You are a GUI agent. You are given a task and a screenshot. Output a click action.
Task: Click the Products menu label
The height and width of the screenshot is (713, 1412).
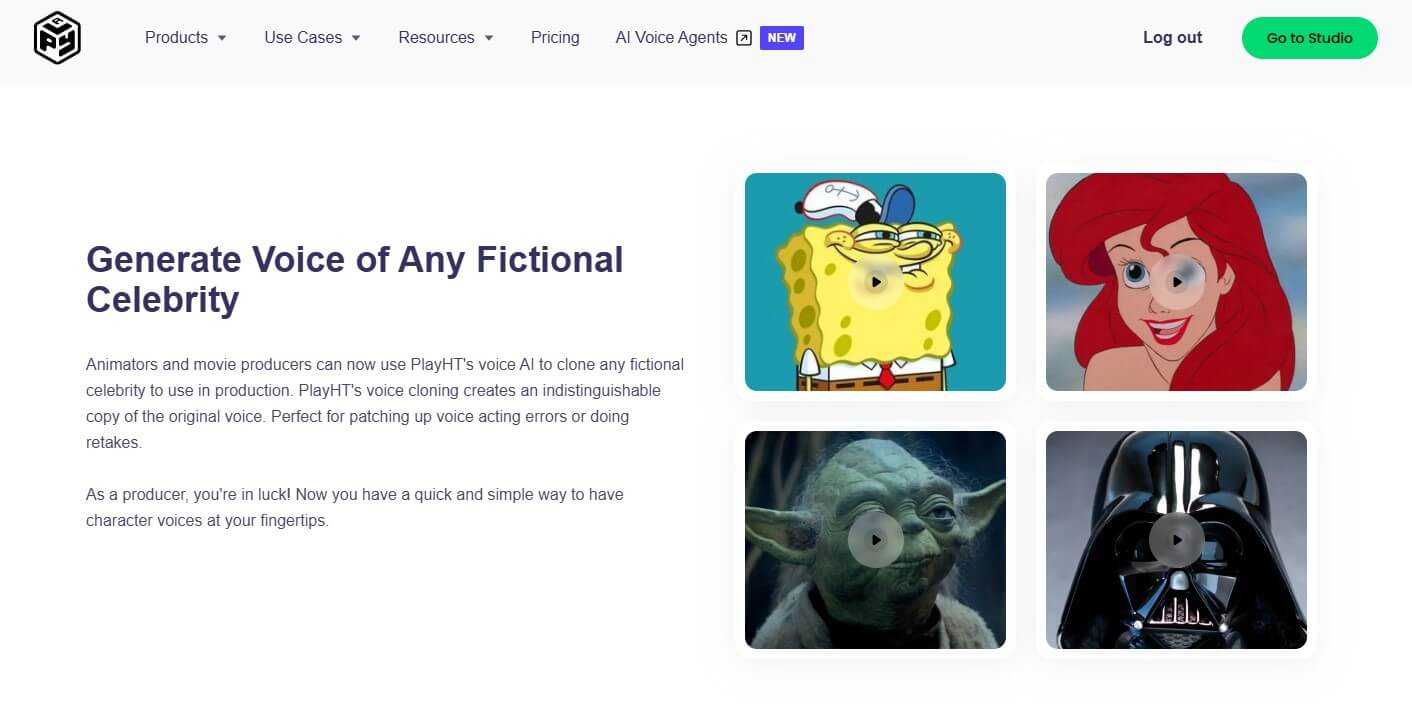coord(176,38)
